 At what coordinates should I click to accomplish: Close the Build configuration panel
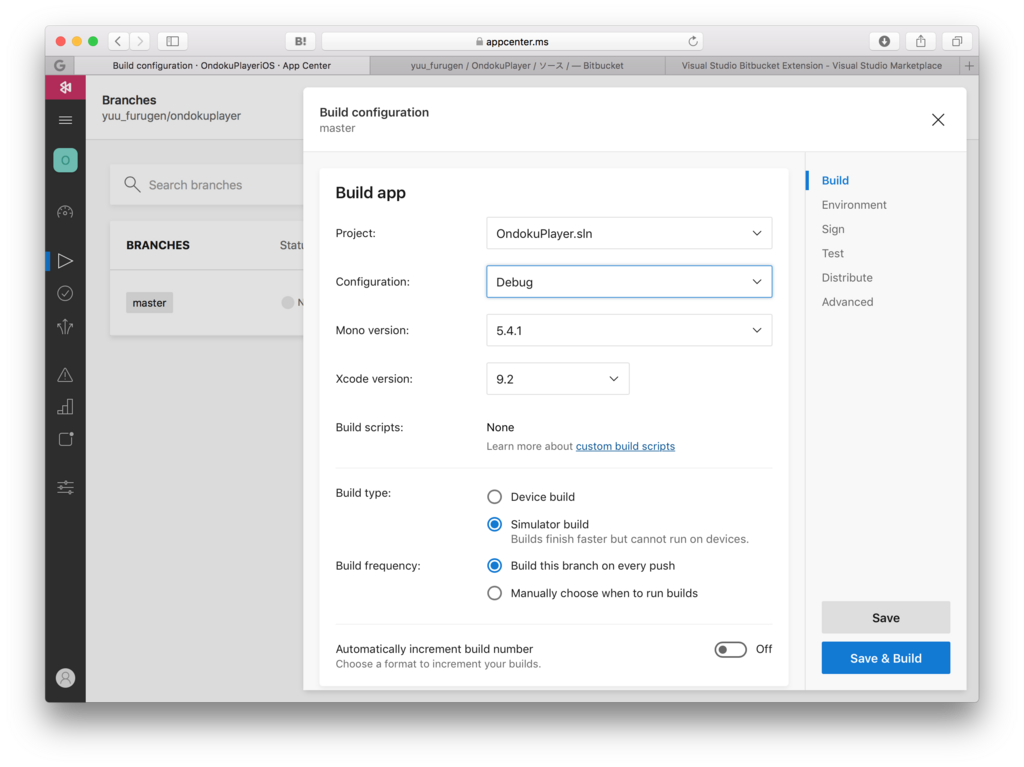938,120
